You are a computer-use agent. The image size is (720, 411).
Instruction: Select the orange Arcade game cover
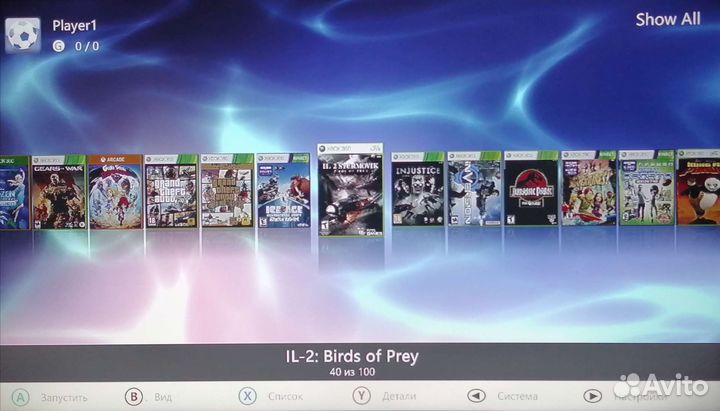click(x=115, y=191)
